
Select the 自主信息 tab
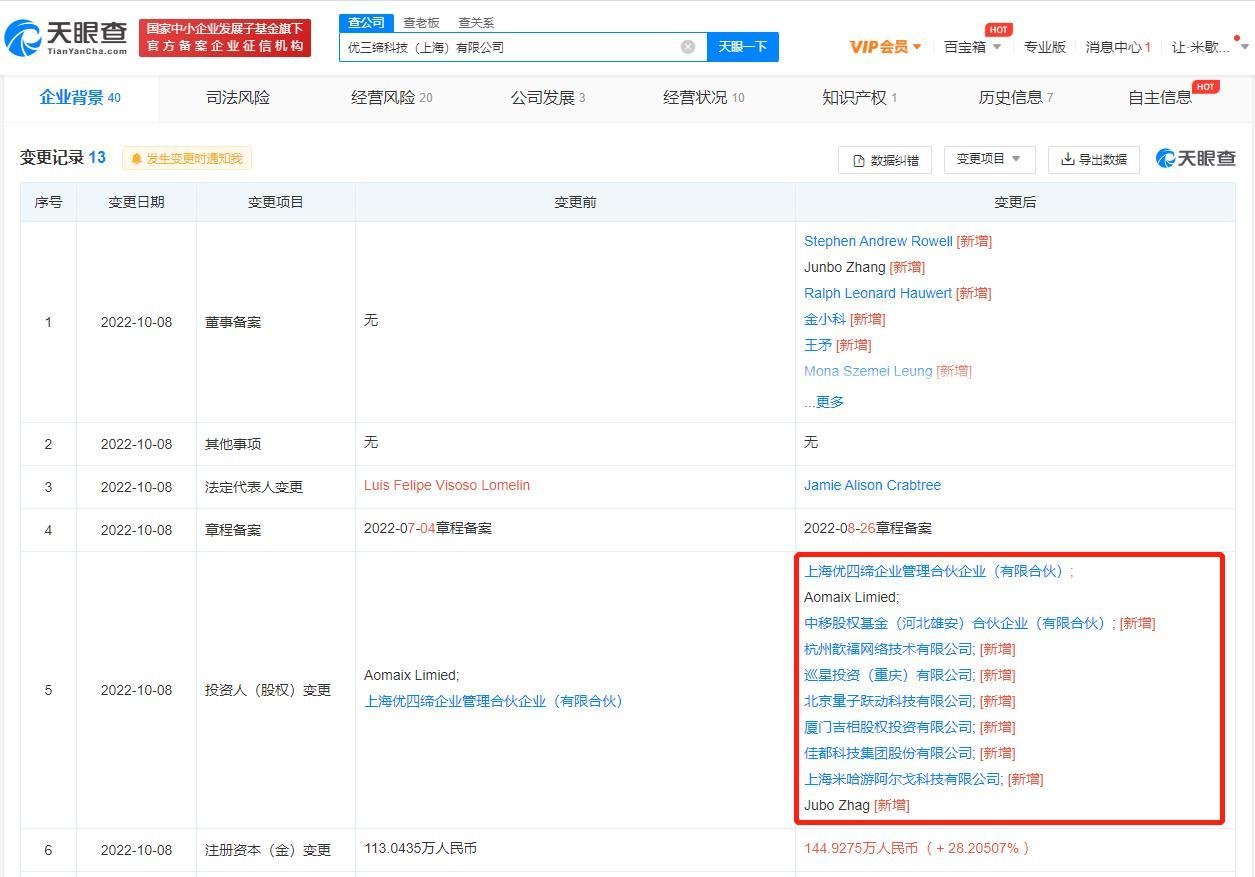(1160, 97)
